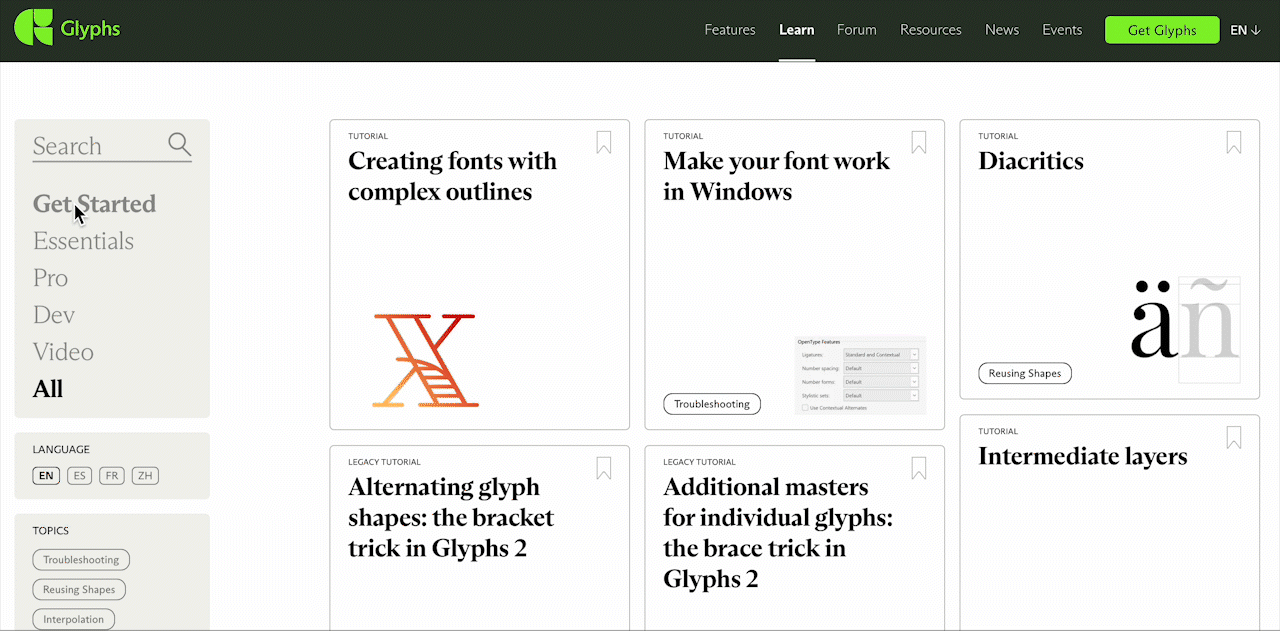This screenshot has width=1280, height=631.
Task: Open the Essentials category link
Action: pyautogui.click(x=83, y=241)
